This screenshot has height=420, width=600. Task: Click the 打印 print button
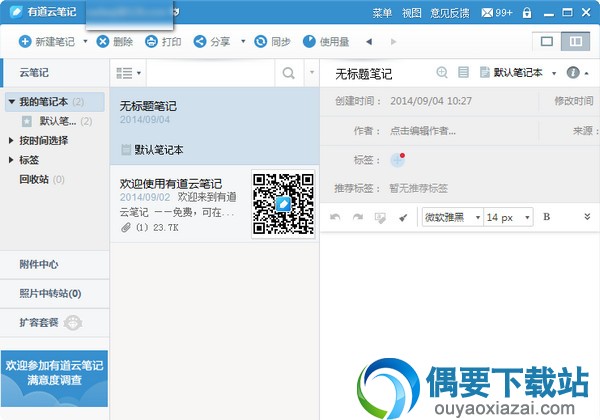click(x=163, y=41)
